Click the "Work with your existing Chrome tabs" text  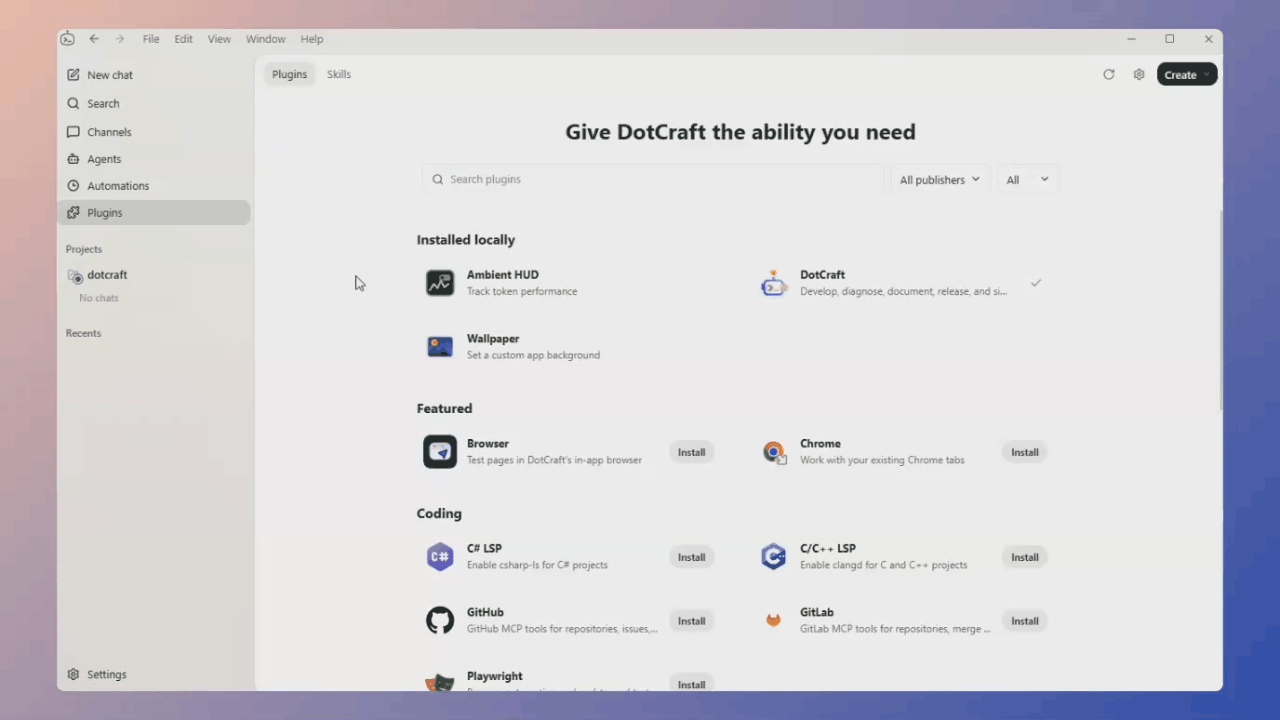click(x=882, y=460)
